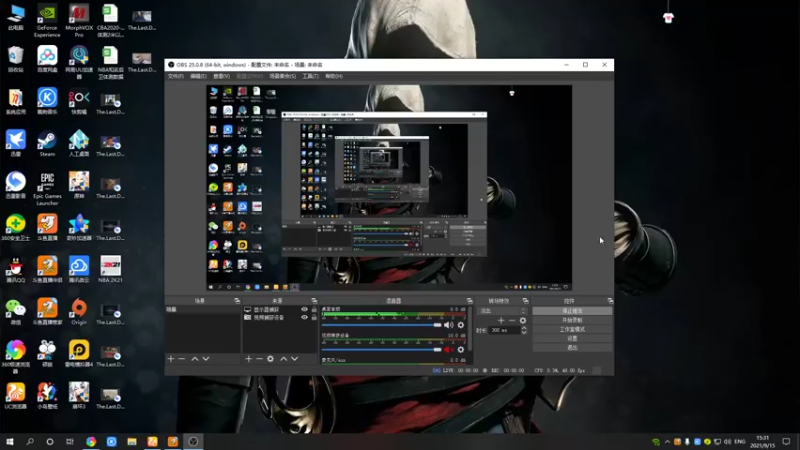Increase transition duration with the up arrow
This screenshot has width=800, height=450.
tap(523, 328)
